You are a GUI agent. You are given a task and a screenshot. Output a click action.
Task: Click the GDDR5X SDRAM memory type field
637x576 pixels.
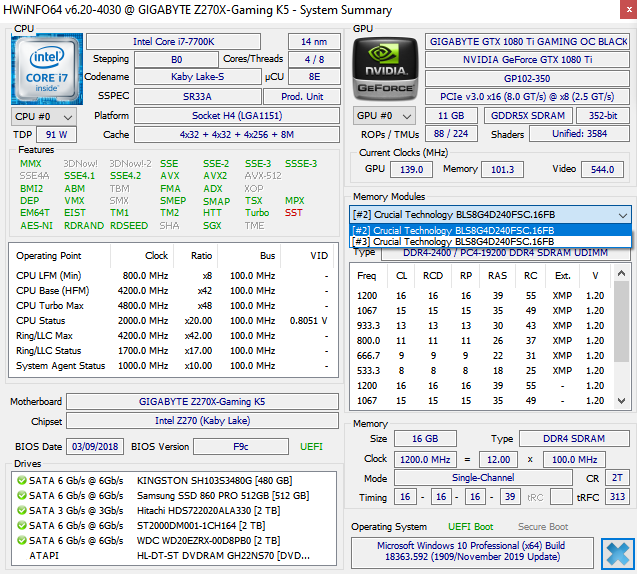click(x=528, y=116)
